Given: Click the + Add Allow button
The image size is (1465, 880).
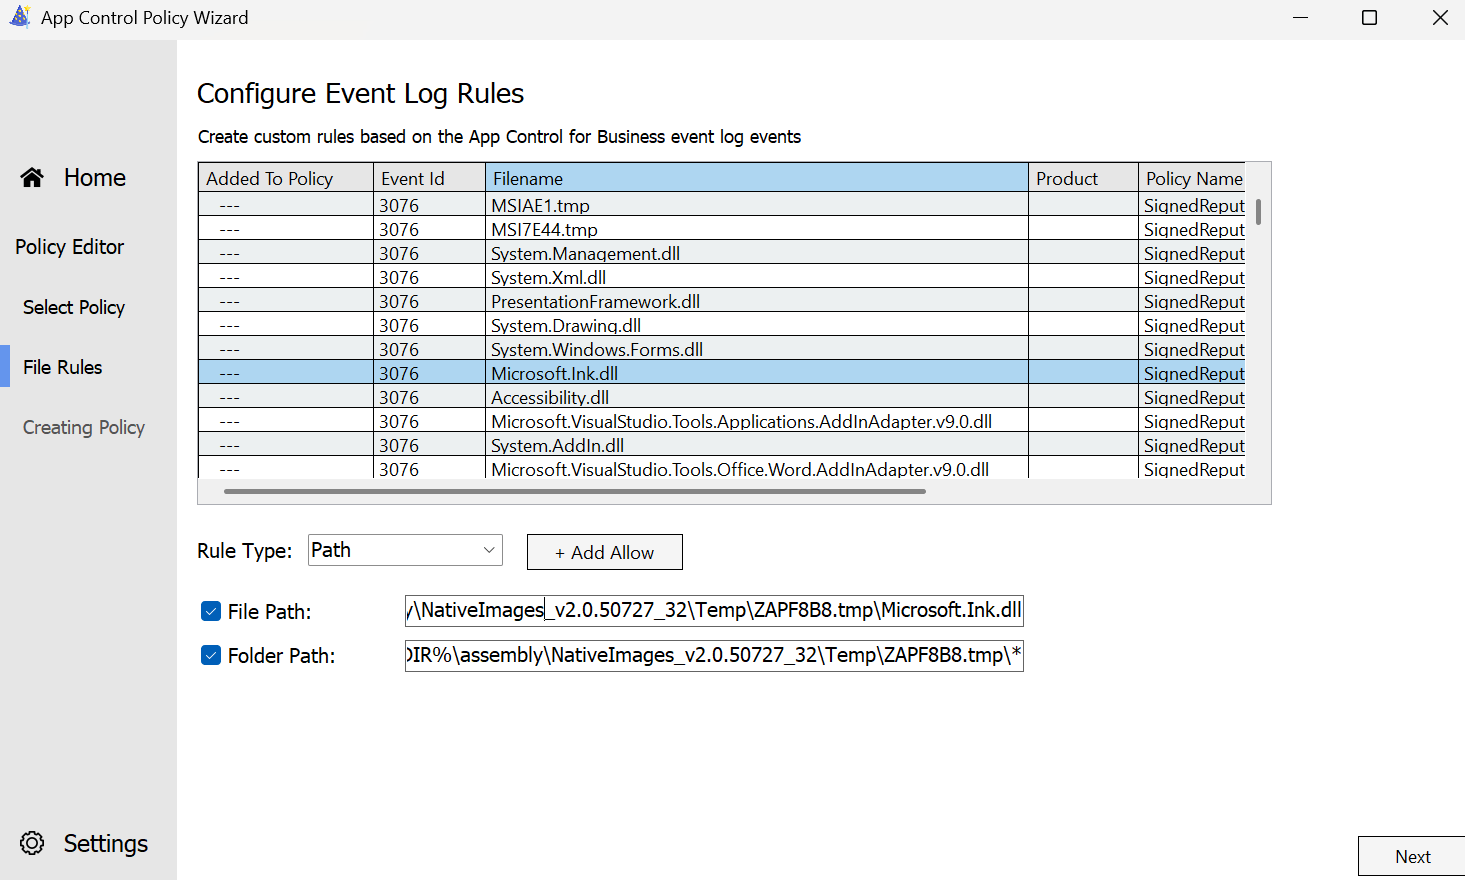Looking at the screenshot, I should pyautogui.click(x=605, y=552).
